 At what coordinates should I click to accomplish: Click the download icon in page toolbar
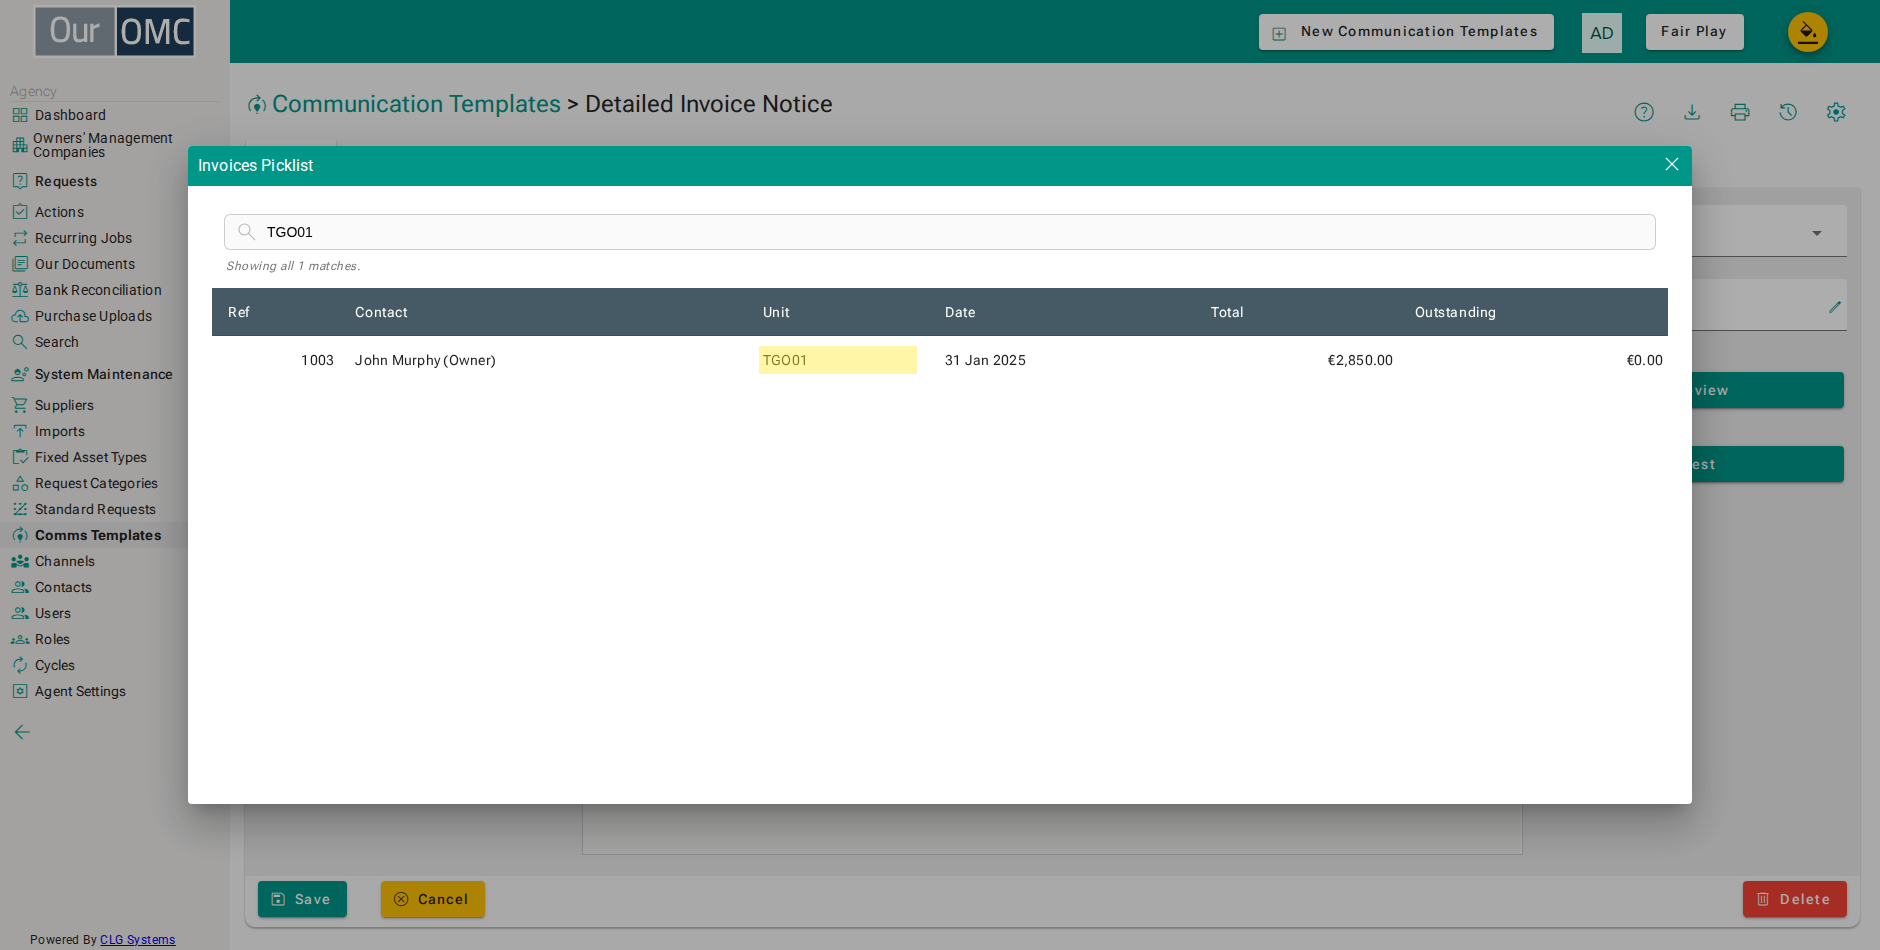(x=1692, y=112)
